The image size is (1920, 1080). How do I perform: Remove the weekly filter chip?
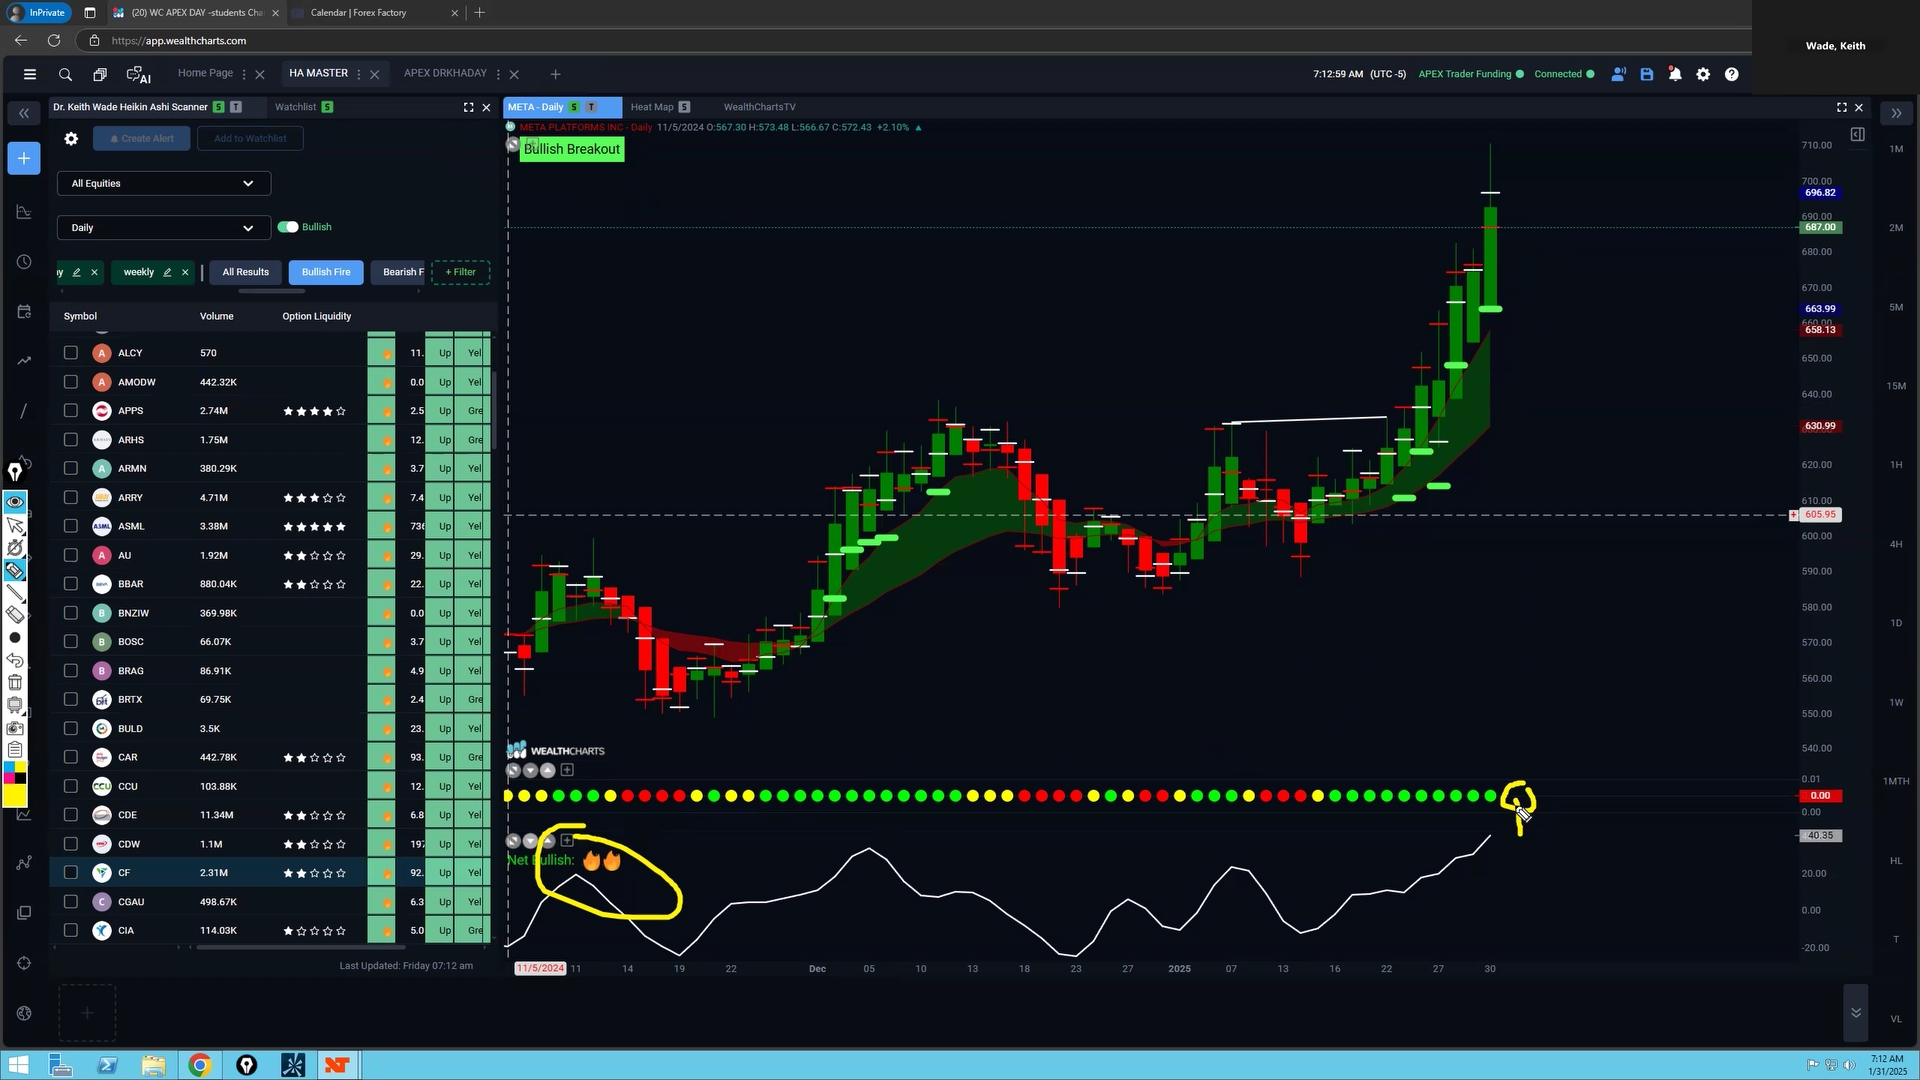point(185,272)
